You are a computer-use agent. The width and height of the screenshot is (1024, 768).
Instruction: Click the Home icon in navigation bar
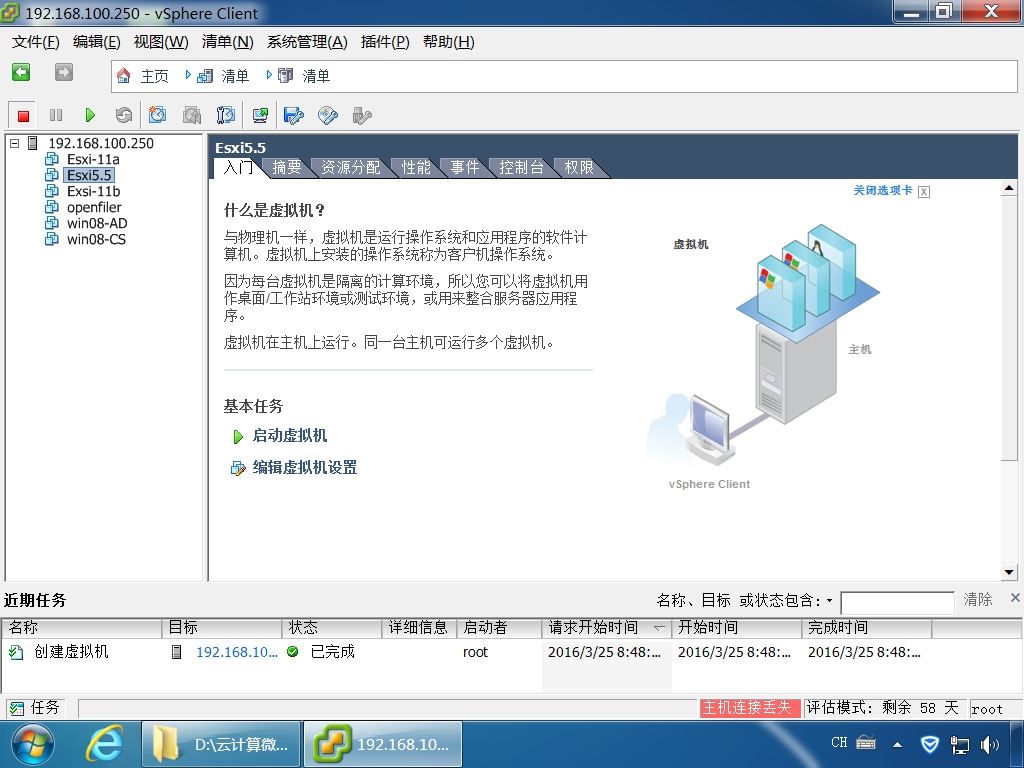(x=123, y=76)
